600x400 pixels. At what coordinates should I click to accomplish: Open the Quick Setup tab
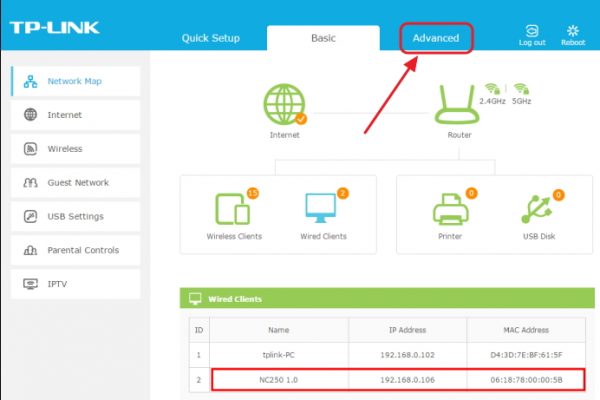point(211,38)
